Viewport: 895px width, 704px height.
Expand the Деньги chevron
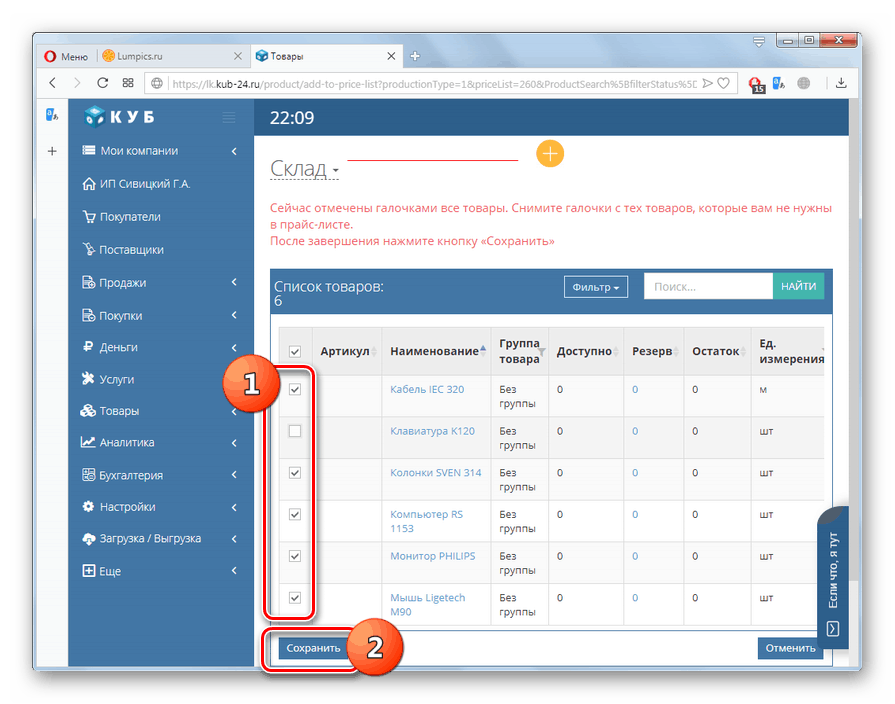click(x=234, y=347)
